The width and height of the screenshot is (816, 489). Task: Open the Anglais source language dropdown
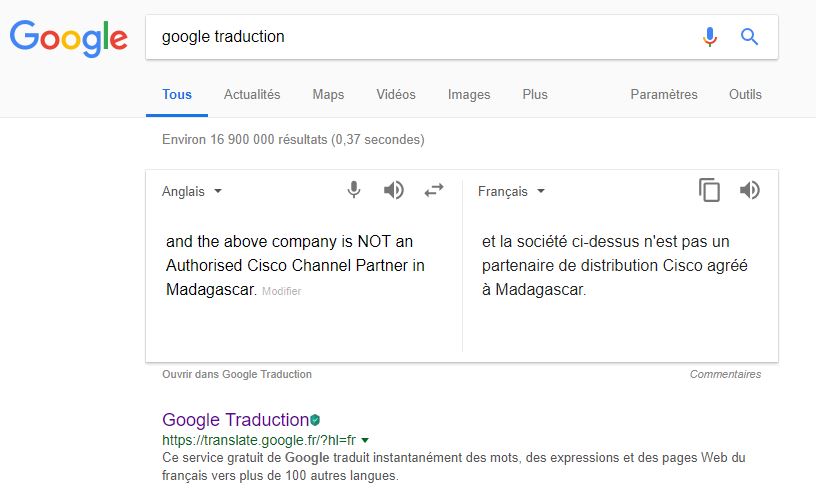tap(192, 191)
